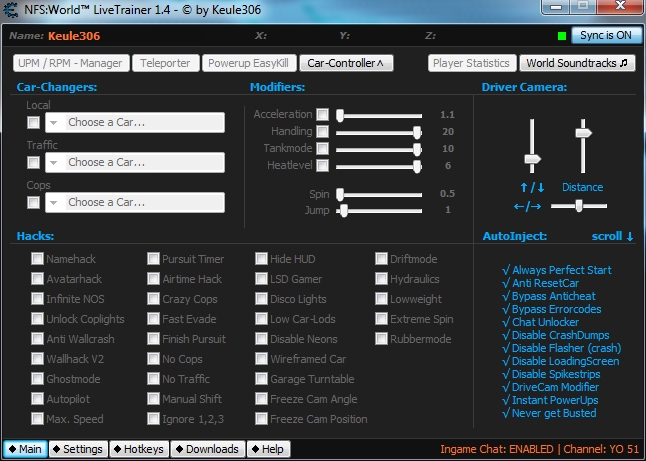Click the Tankmode slider

tap(379, 149)
